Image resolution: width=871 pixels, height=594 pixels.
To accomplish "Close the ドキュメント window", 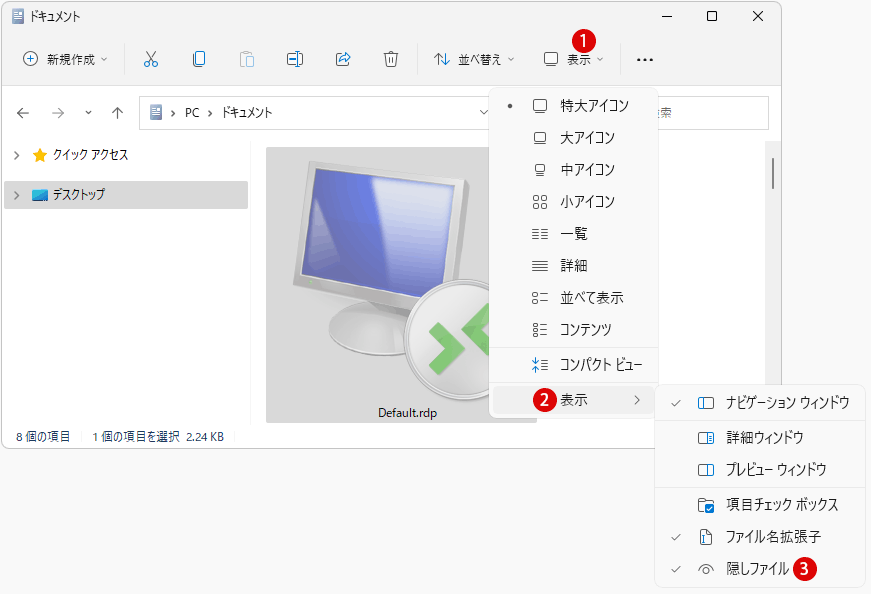I will [758, 16].
